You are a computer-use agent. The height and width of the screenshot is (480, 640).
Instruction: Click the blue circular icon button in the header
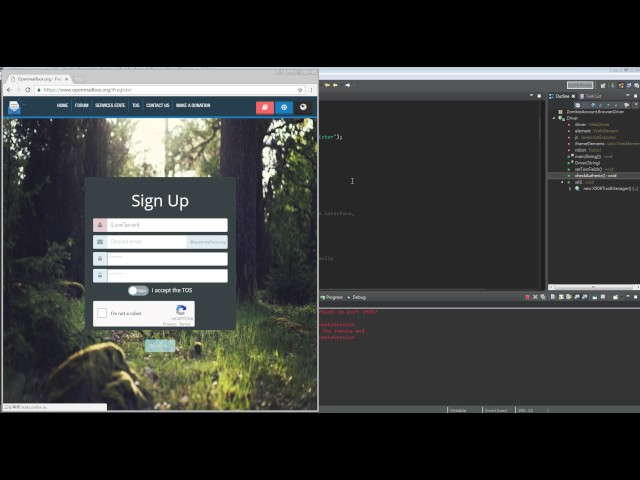pos(284,107)
